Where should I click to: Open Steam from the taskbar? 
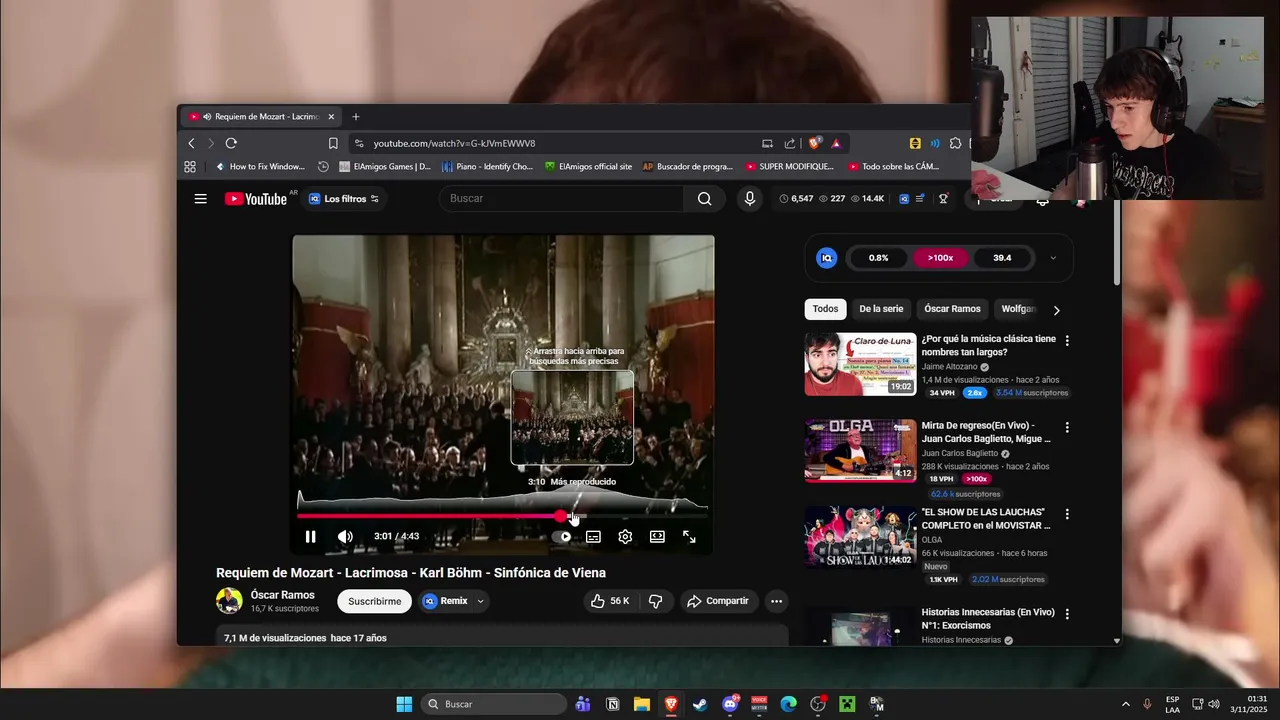click(x=700, y=704)
